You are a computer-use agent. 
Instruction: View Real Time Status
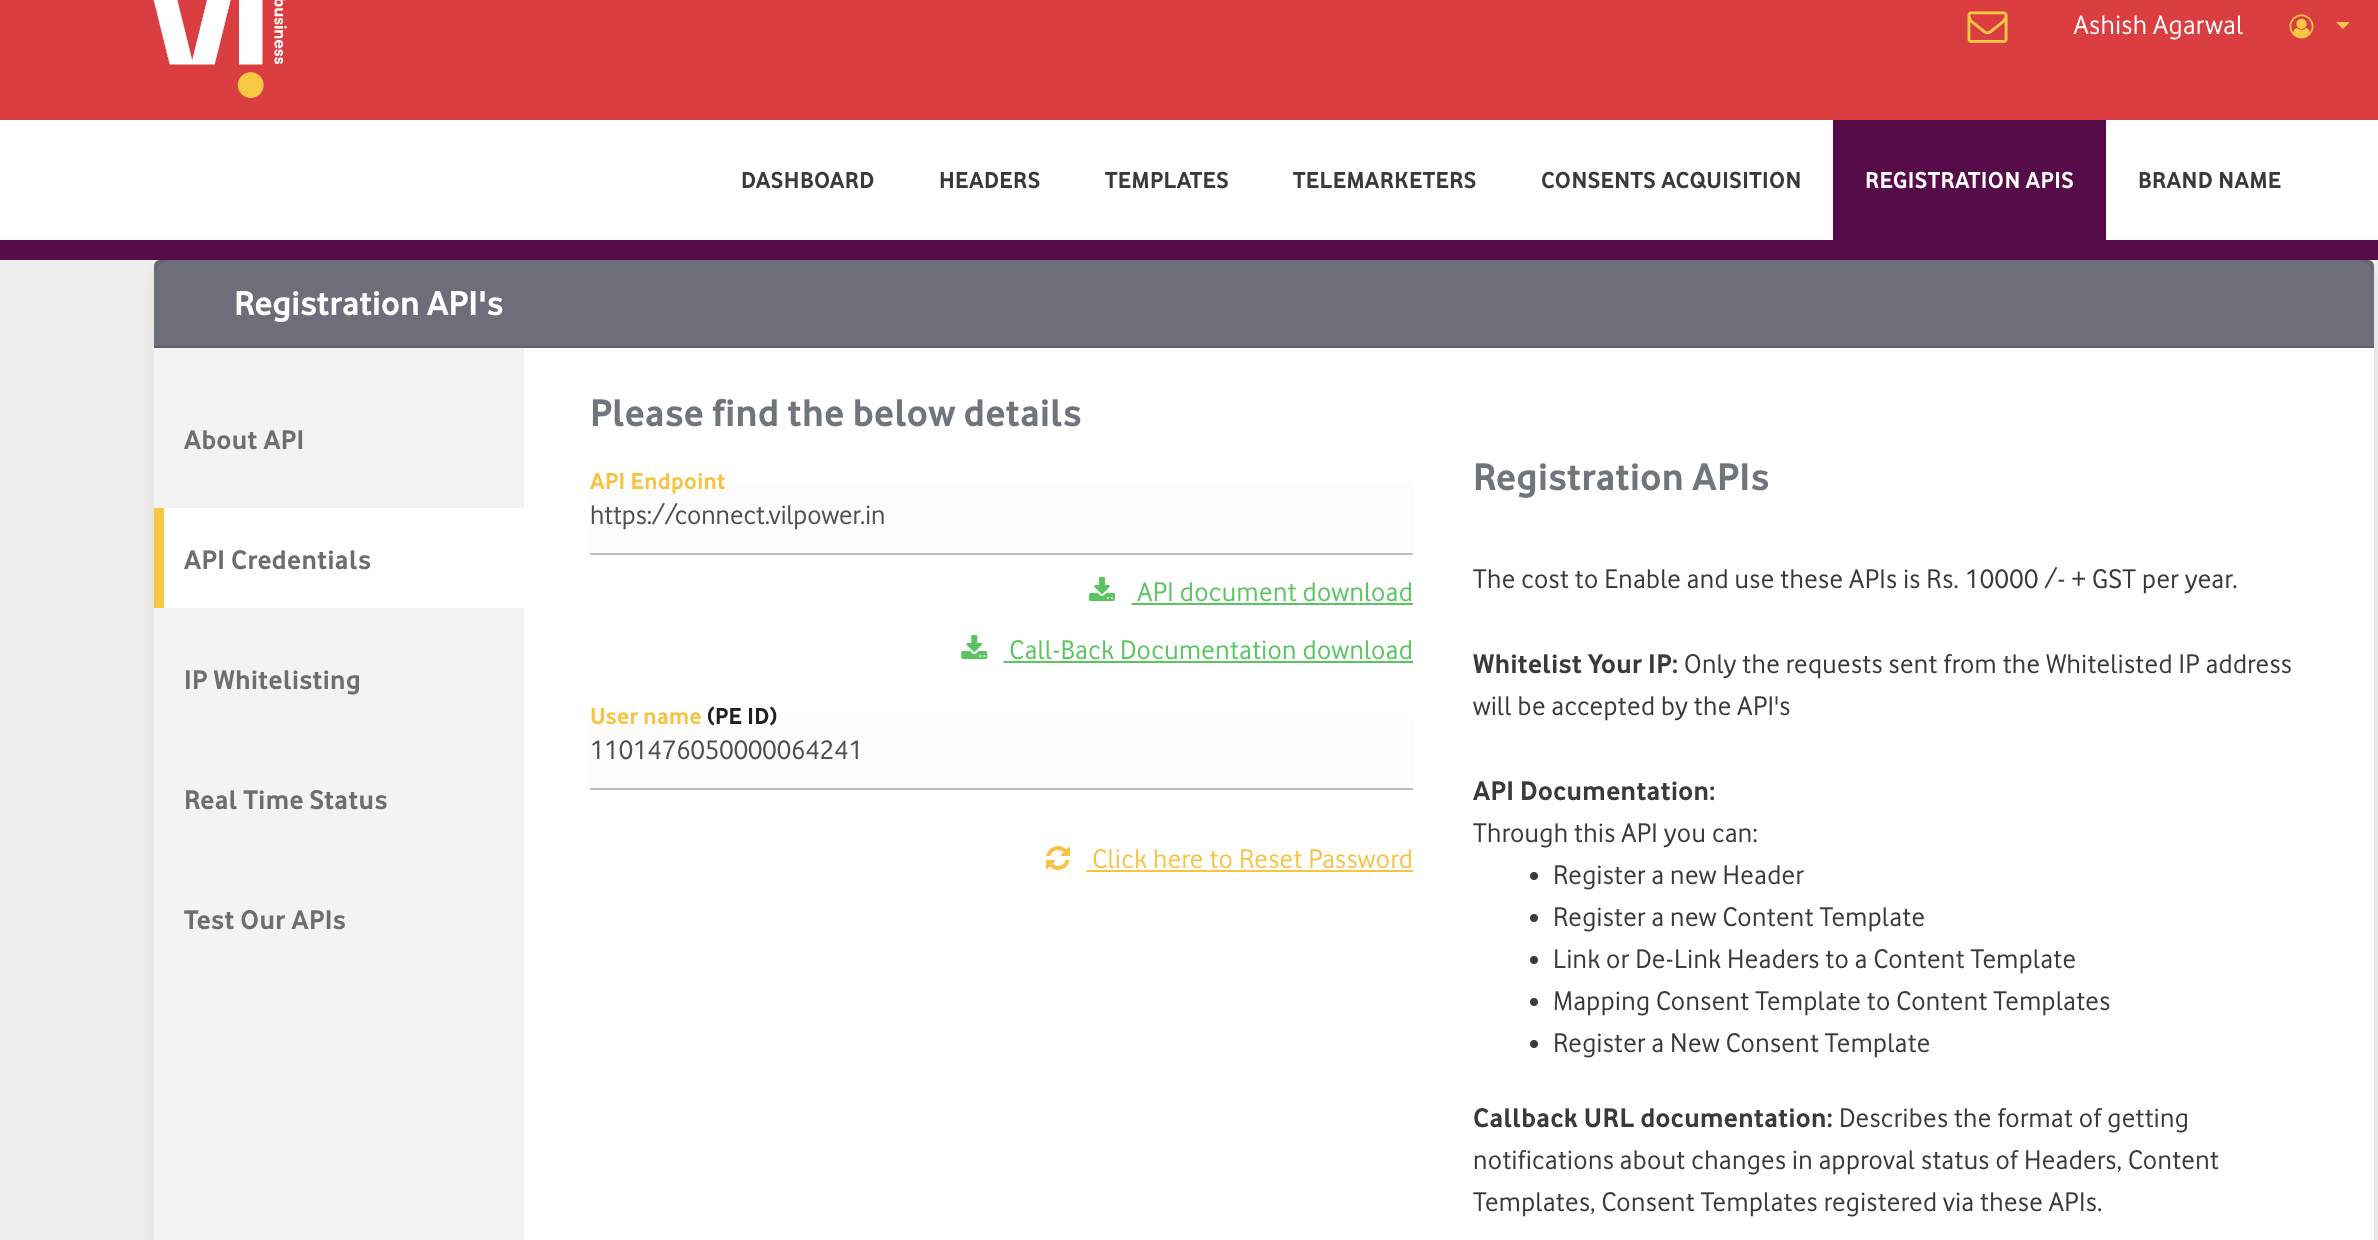pyautogui.click(x=286, y=800)
